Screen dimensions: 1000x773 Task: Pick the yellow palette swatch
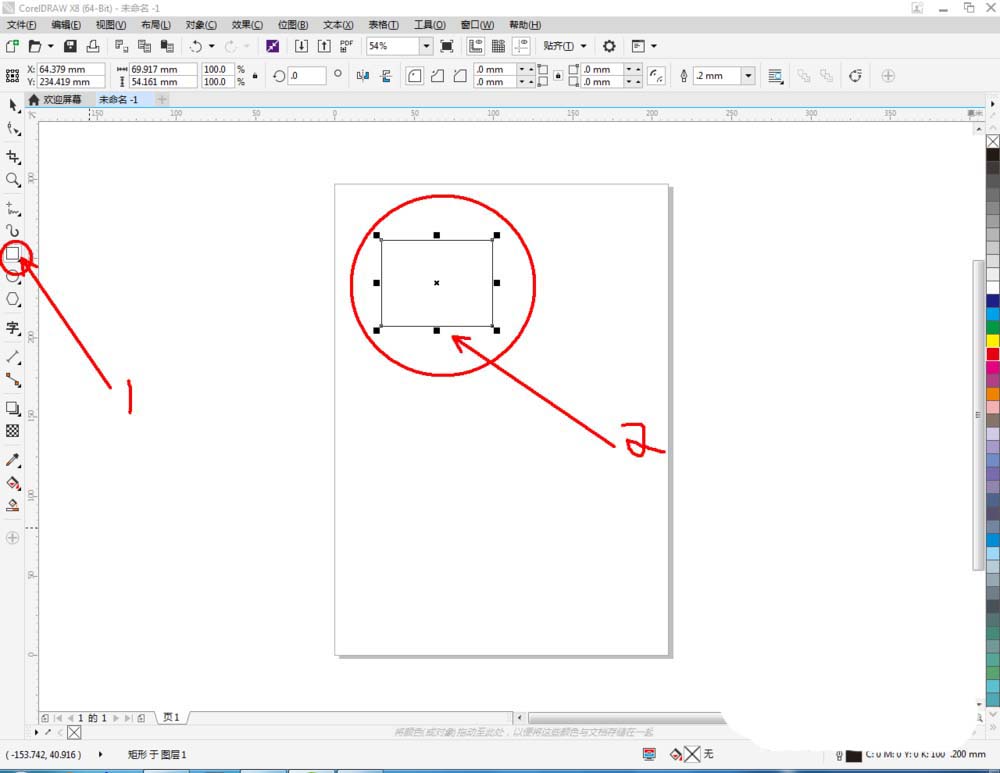992,341
